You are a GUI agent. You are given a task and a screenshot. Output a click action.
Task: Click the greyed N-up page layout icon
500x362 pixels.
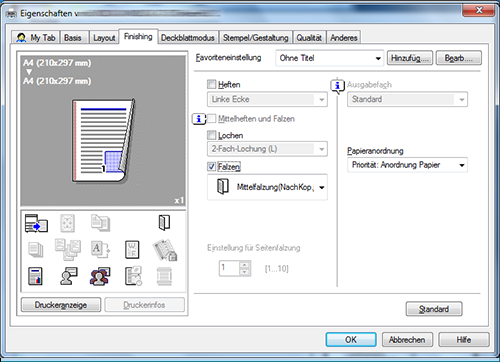67,223
